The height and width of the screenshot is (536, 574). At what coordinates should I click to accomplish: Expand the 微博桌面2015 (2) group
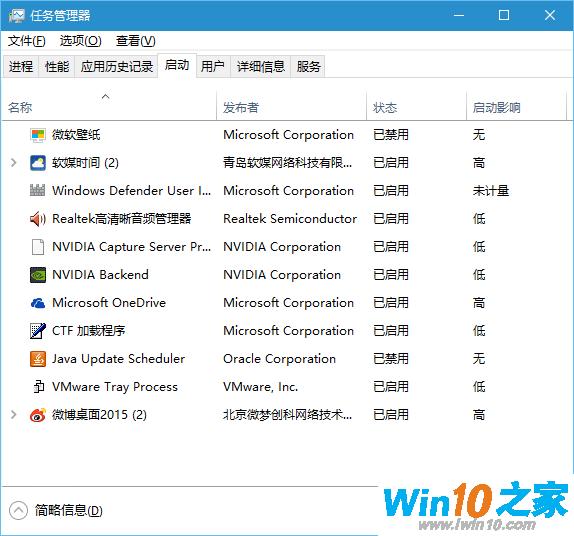[14, 414]
